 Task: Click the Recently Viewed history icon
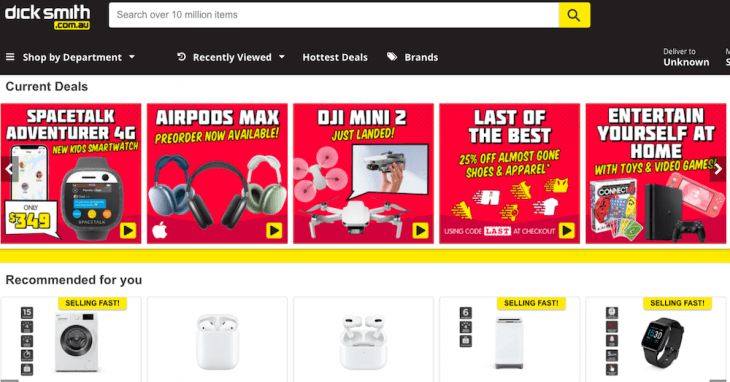tap(182, 57)
